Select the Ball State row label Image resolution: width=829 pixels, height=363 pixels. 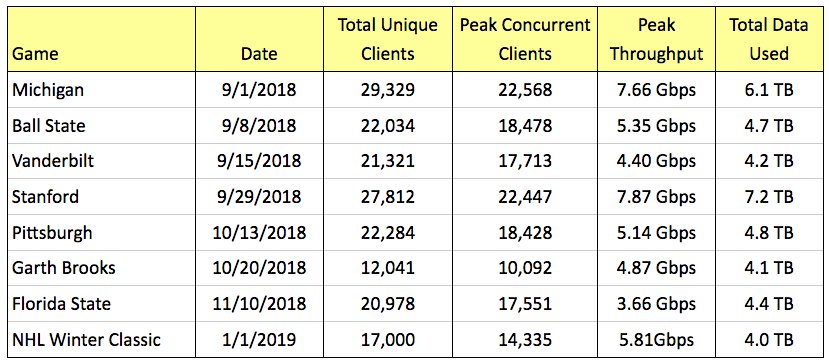pos(101,125)
